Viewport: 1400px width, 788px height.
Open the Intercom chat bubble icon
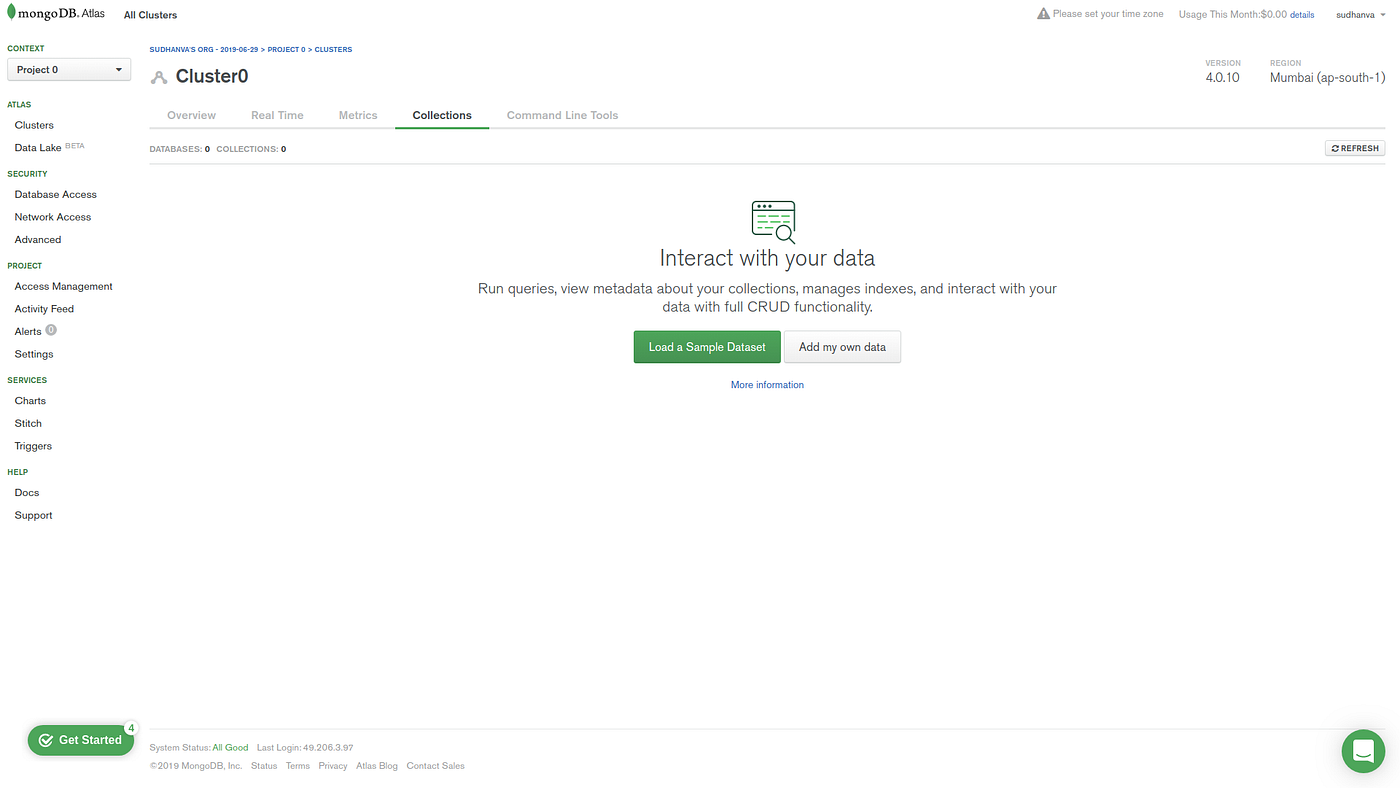pyautogui.click(x=1362, y=750)
